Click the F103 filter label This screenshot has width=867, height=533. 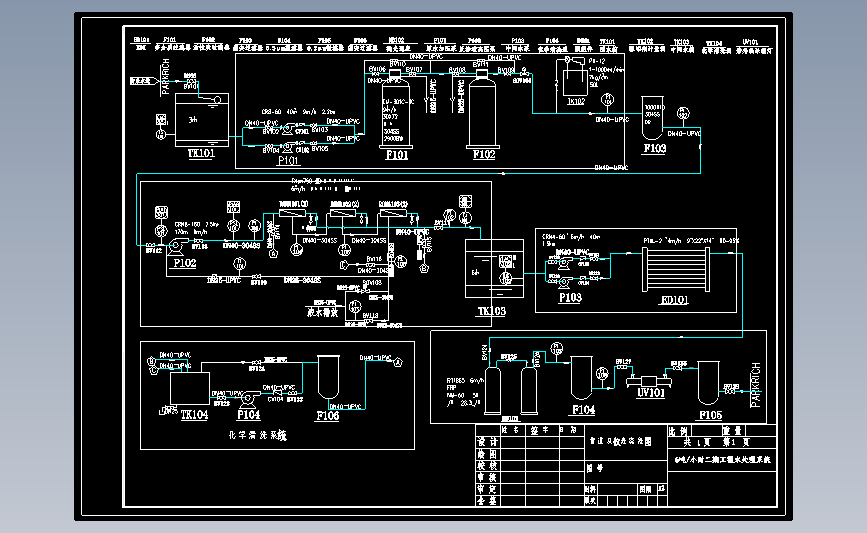click(654, 148)
